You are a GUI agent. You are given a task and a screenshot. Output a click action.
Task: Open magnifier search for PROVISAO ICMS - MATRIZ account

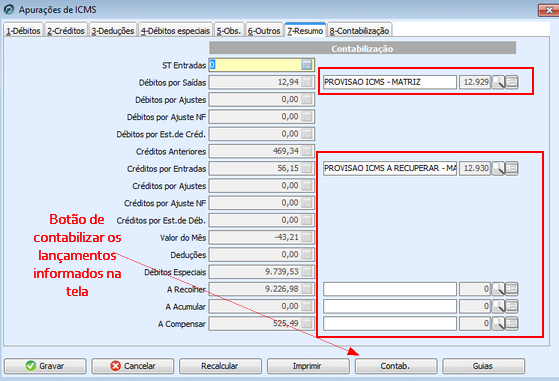[x=498, y=82]
